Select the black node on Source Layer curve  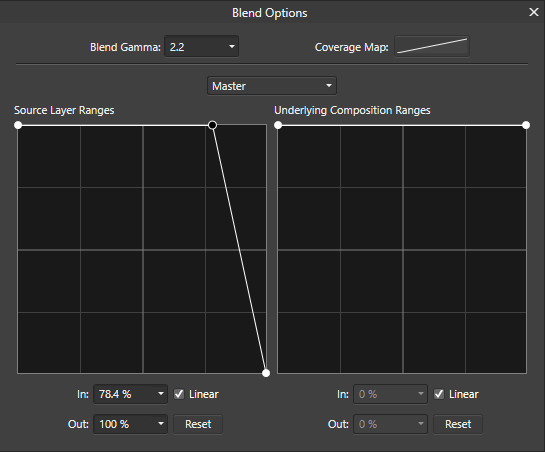(x=212, y=125)
